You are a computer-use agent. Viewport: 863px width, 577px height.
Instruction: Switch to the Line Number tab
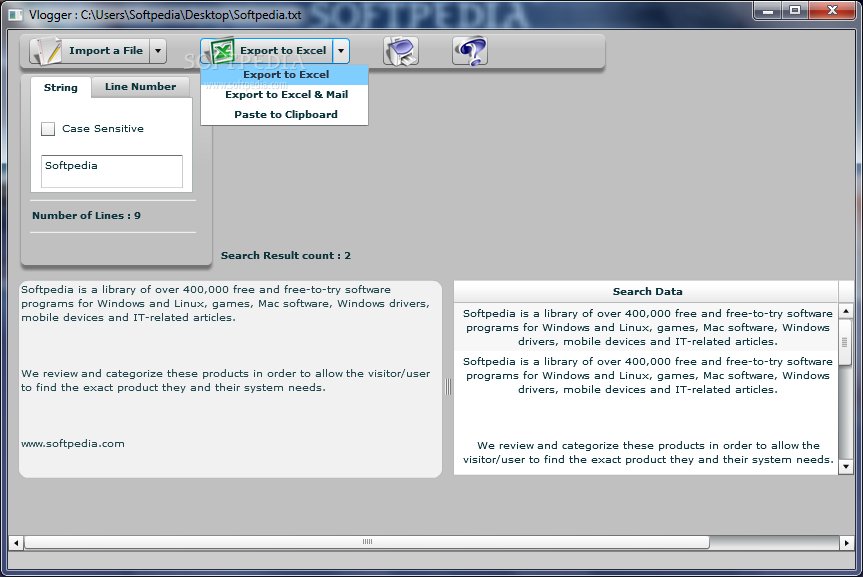[140, 87]
